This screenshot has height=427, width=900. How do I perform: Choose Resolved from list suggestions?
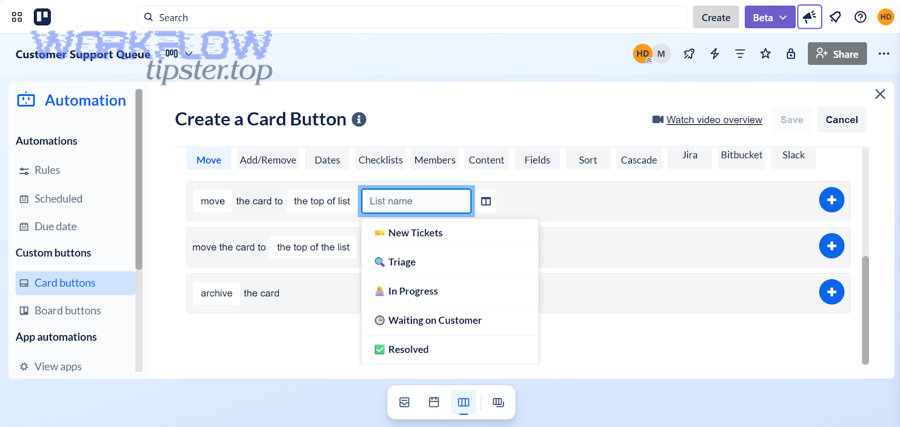coord(450,350)
